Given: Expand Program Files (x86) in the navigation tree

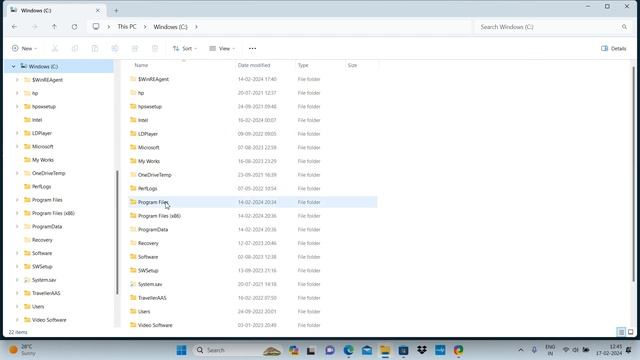Looking at the screenshot, I should [17, 213].
